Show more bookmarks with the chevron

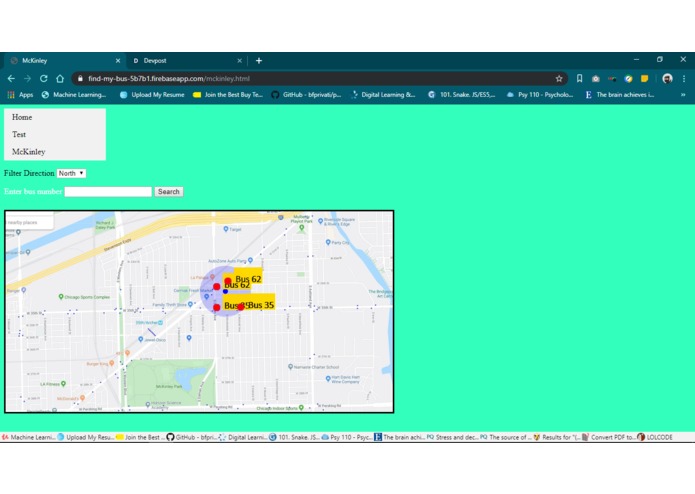tap(683, 95)
